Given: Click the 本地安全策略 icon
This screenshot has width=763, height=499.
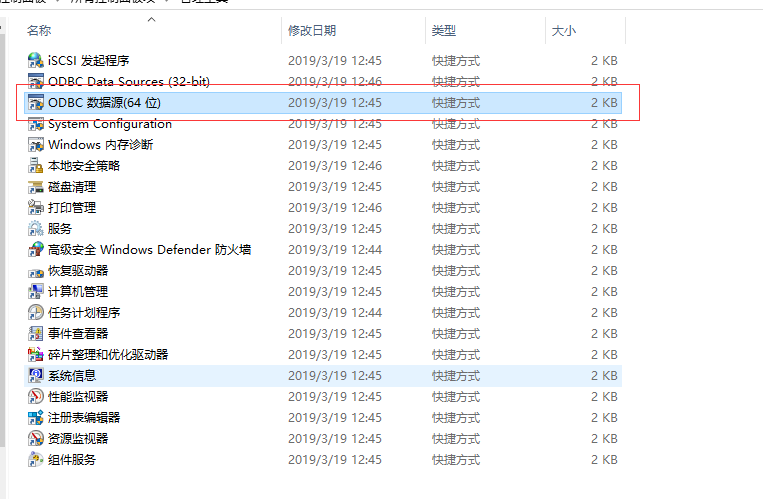Looking at the screenshot, I should point(36,166).
